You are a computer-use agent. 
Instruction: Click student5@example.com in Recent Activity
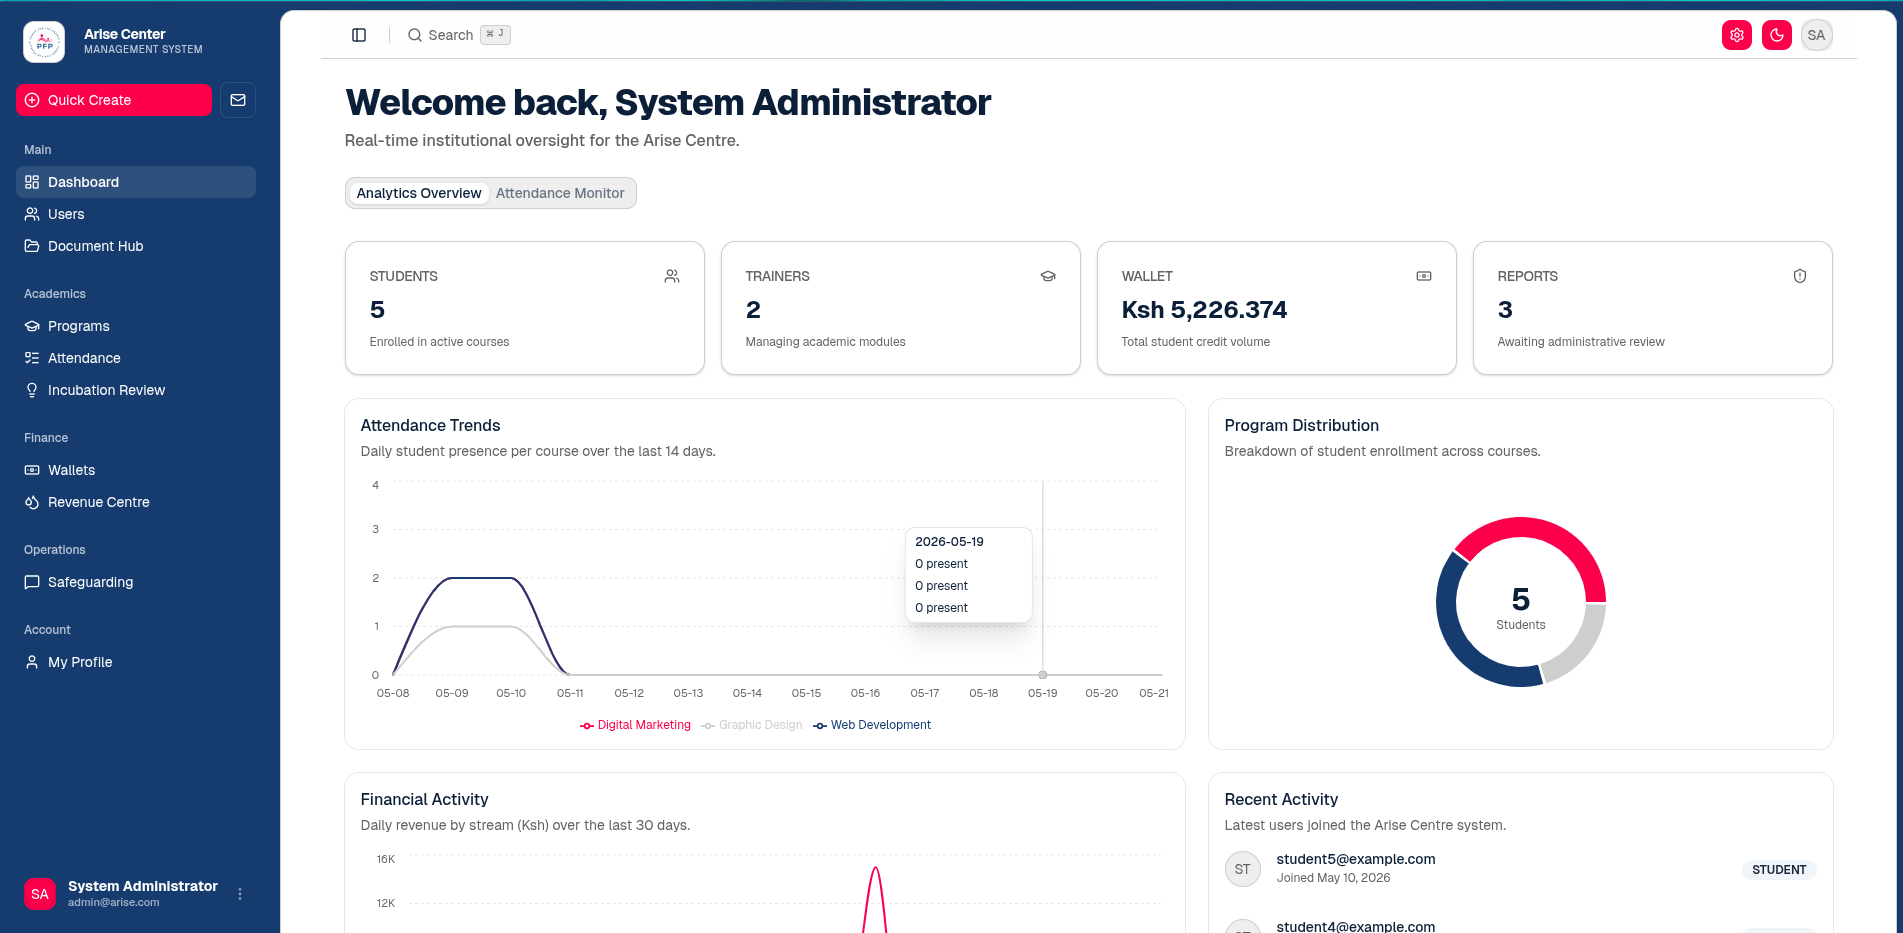point(1356,859)
